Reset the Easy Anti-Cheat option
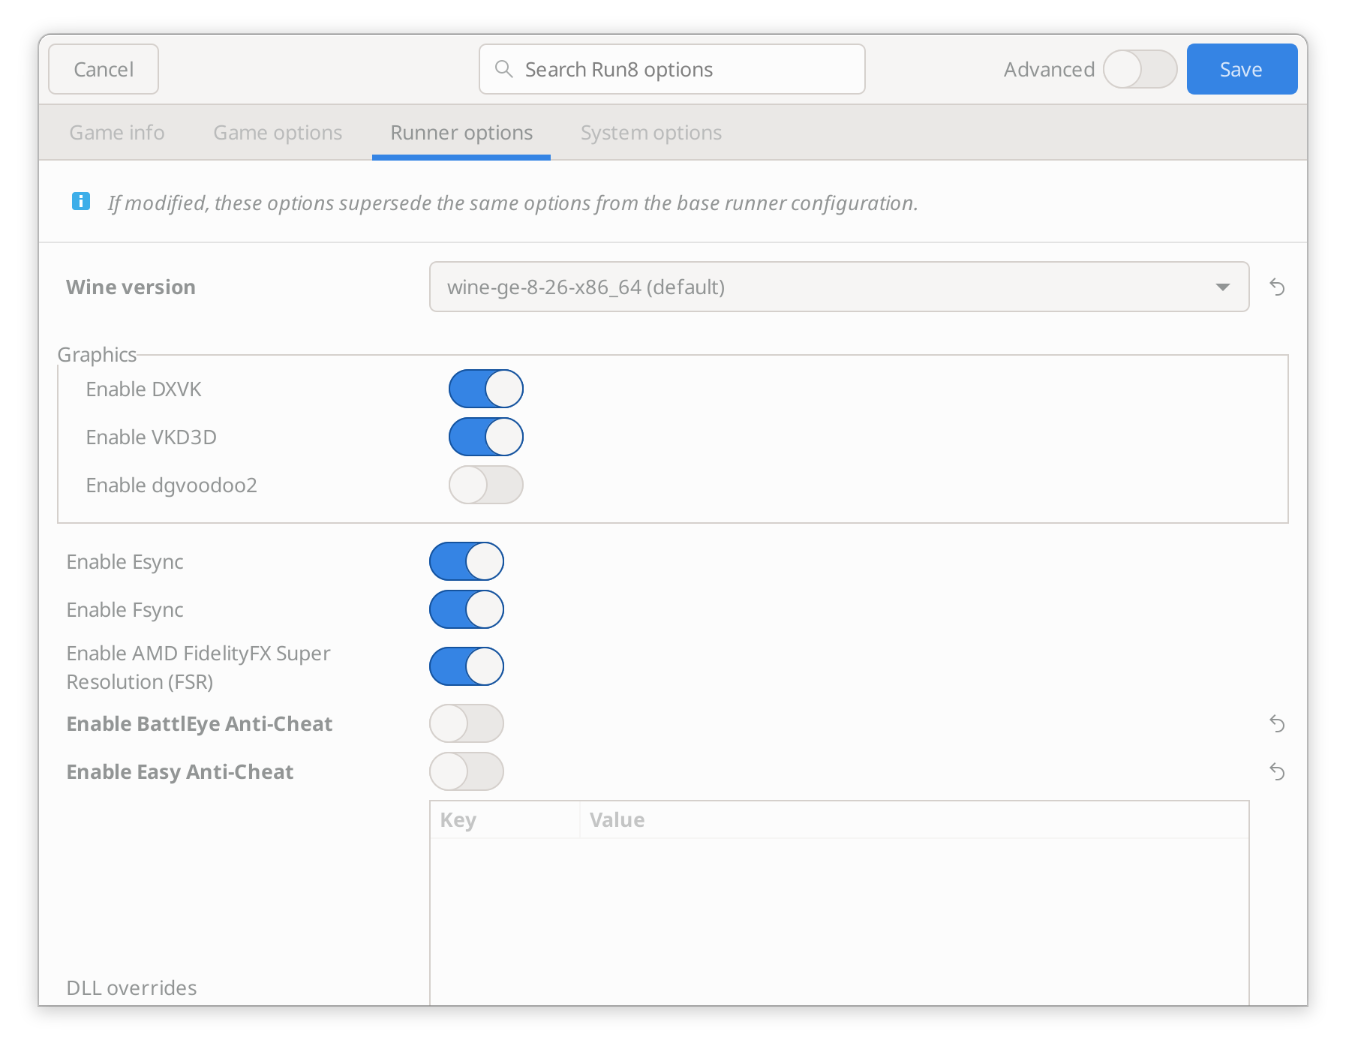 coord(1276,772)
